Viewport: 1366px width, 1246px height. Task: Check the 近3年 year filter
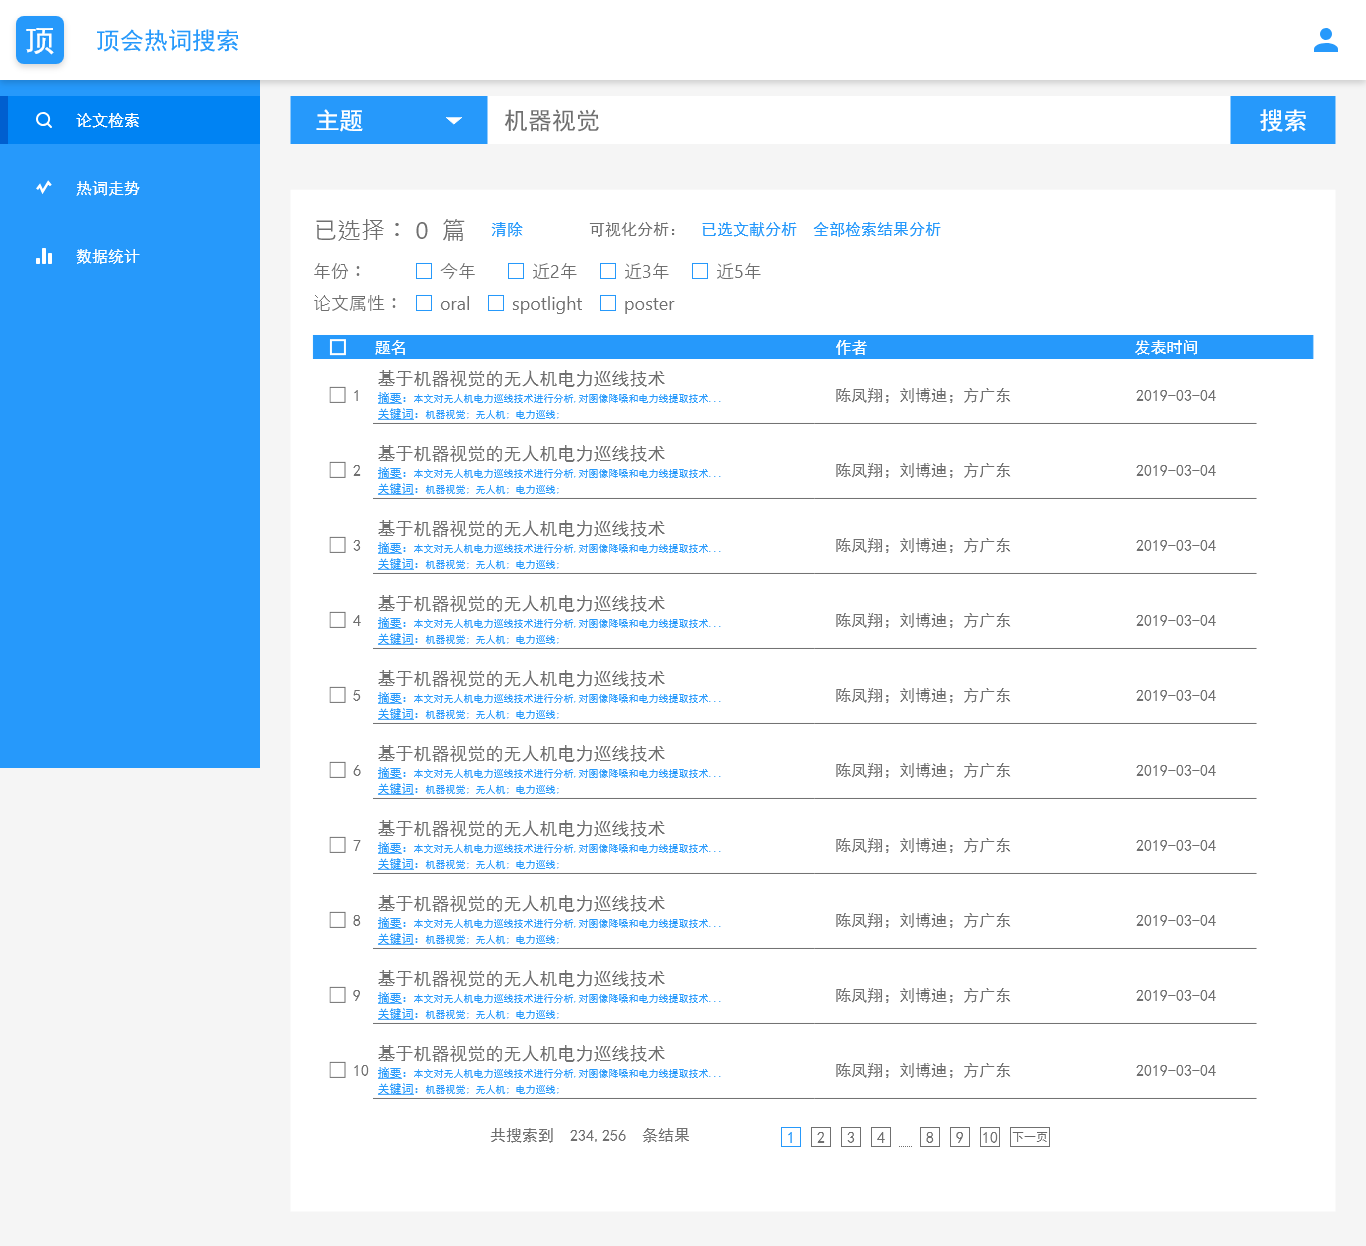[x=608, y=271]
